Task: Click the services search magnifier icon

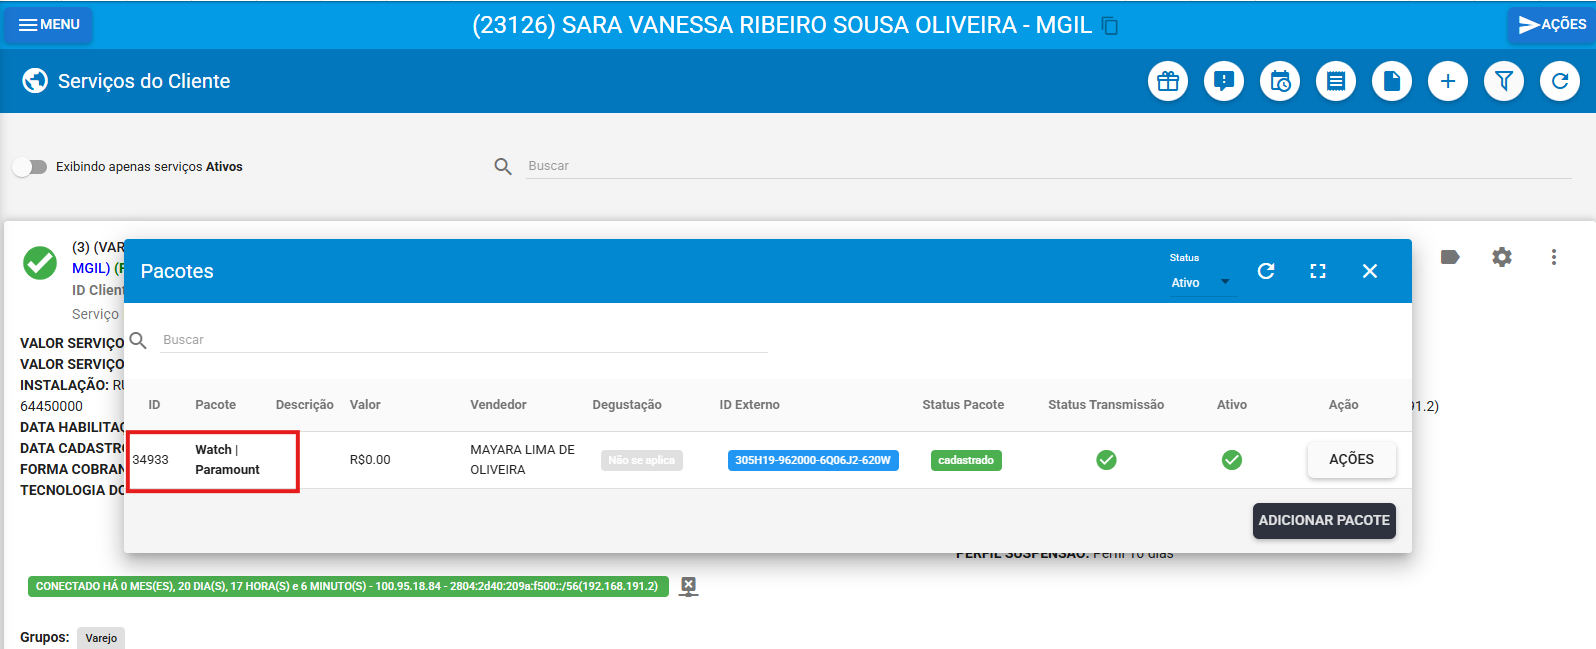Action: pos(503,166)
